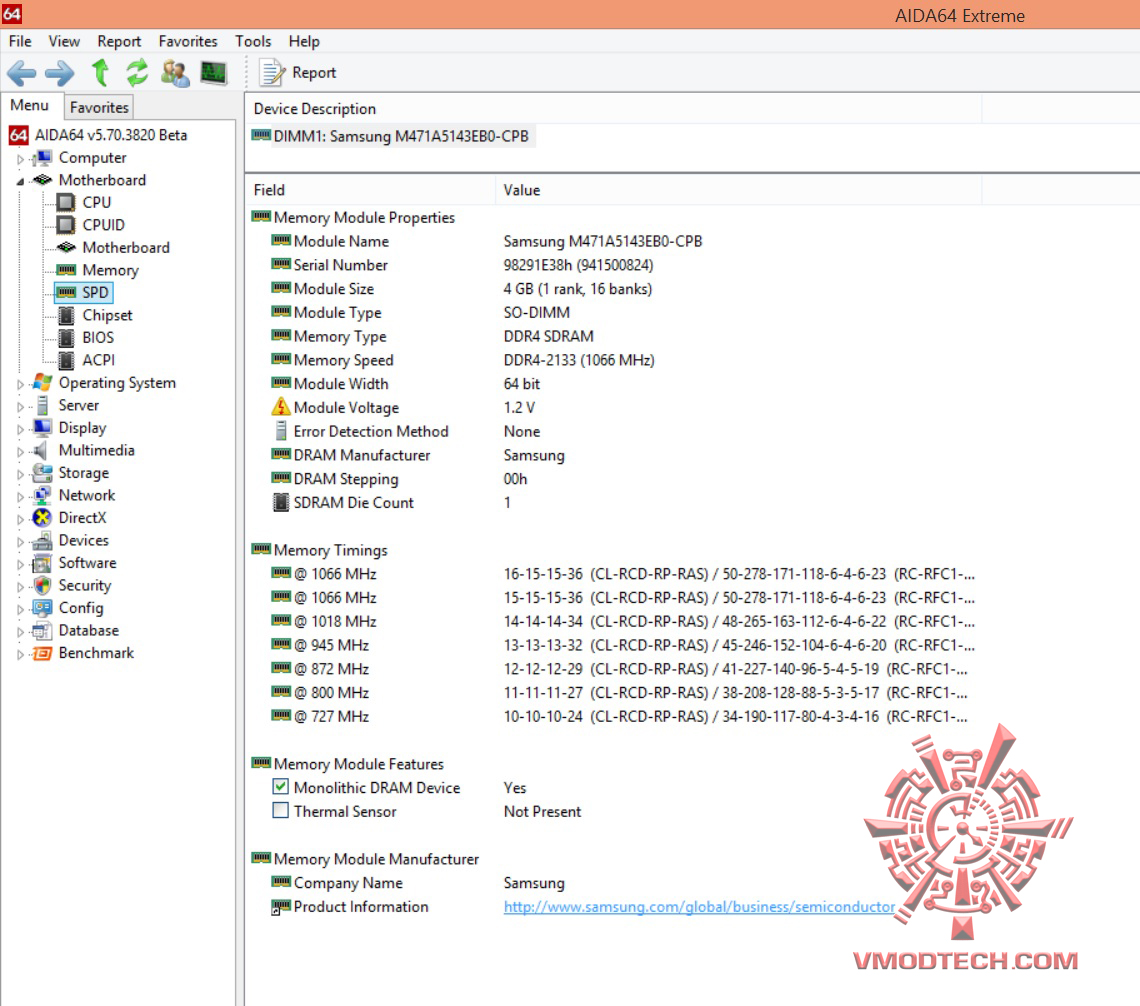Open the users manage icon in toolbar
This screenshot has height=1006, width=1140.
pyautogui.click(x=175, y=73)
